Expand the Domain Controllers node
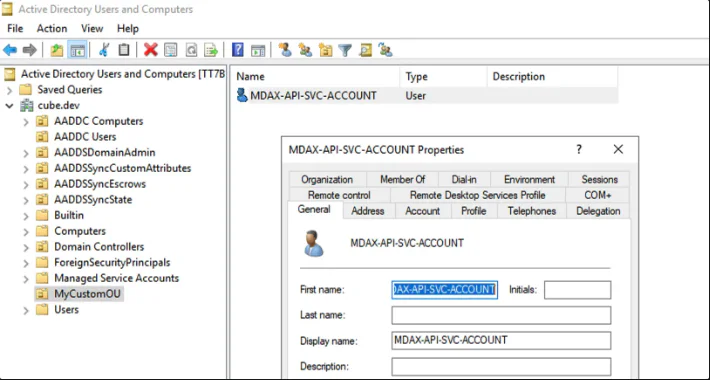 point(26,247)
